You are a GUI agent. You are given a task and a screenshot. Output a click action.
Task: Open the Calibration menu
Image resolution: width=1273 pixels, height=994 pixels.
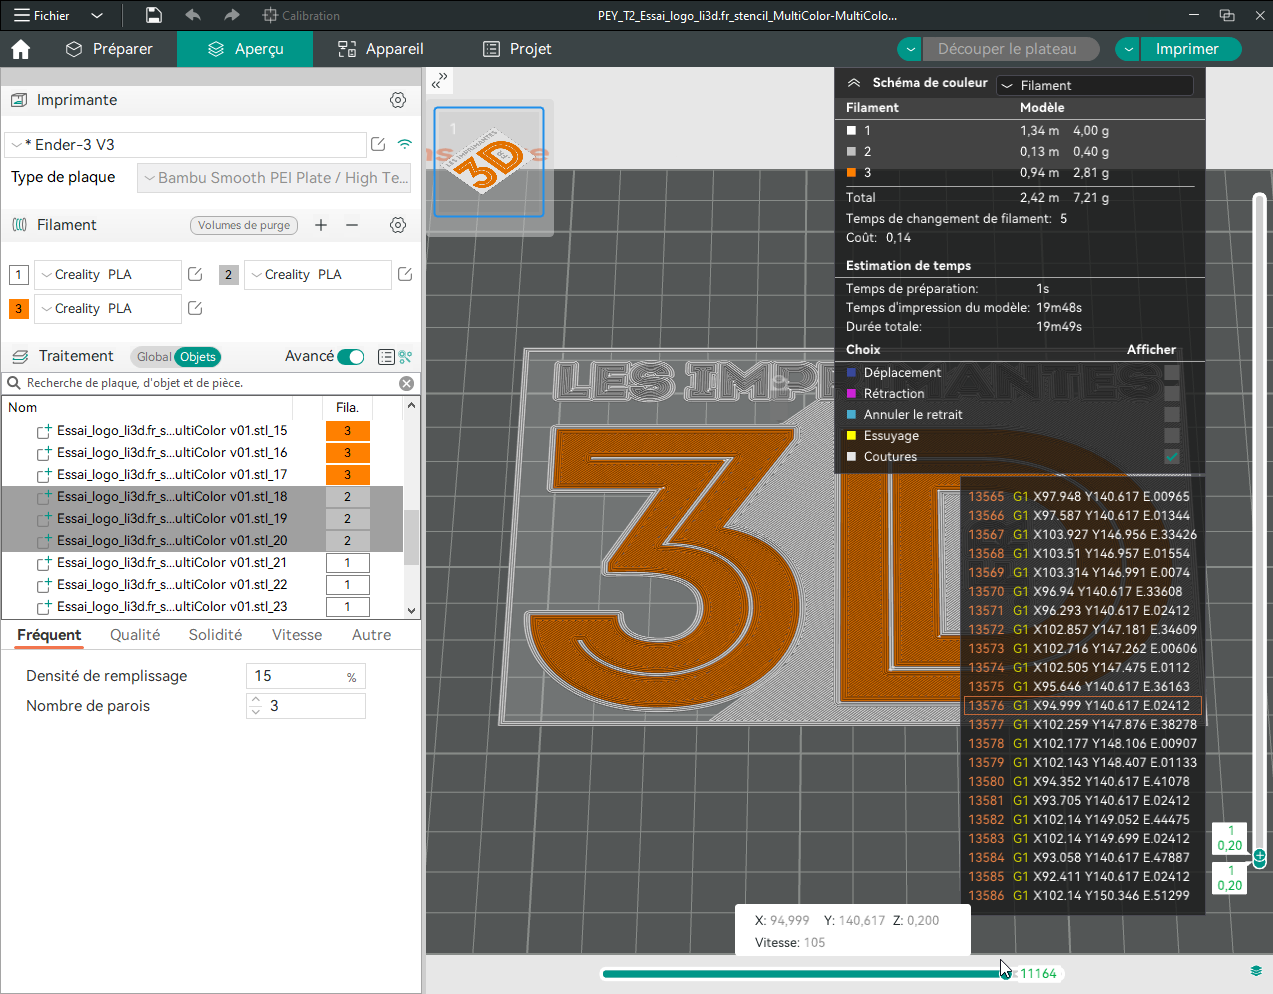point(301,15)
